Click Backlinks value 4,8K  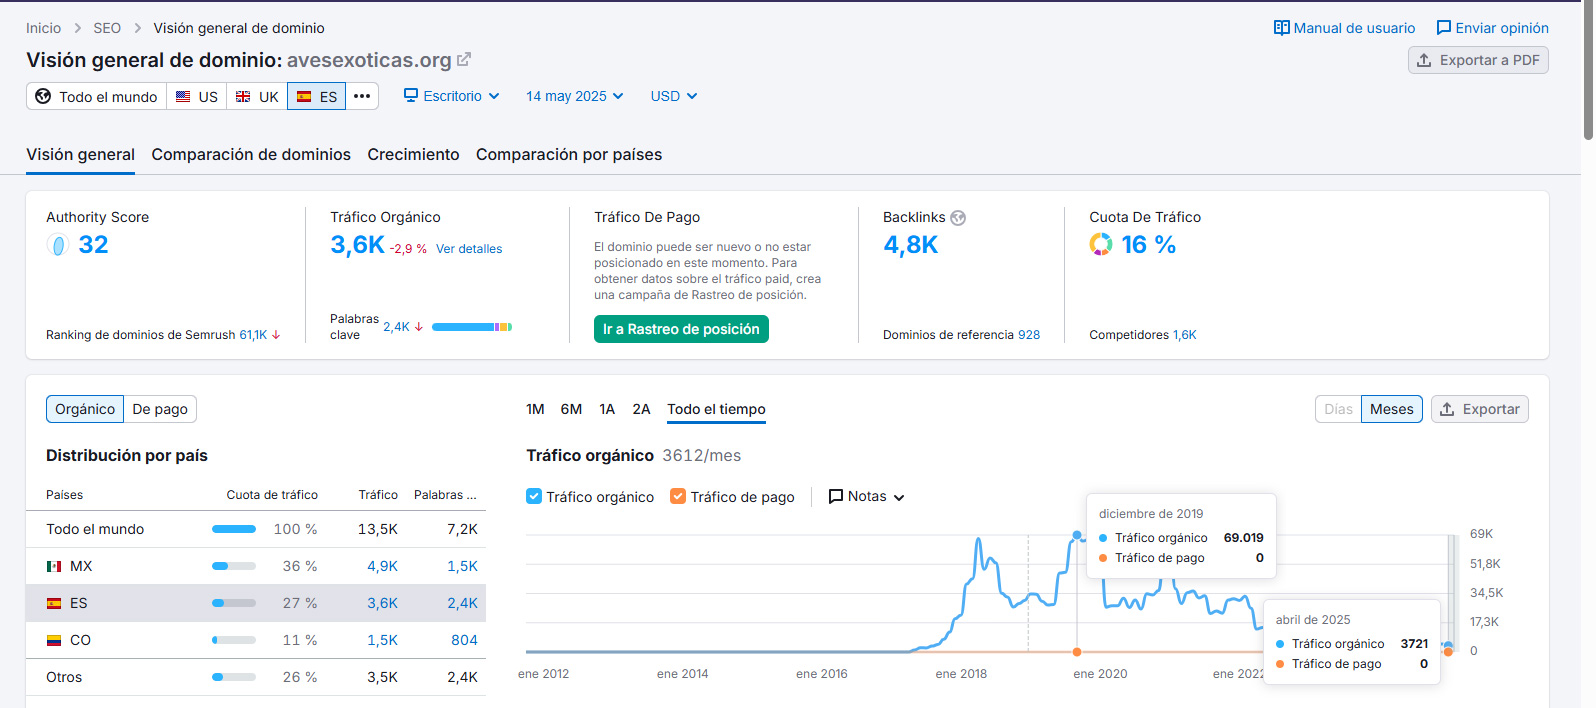pyautogui.click(x=910, y=245)
